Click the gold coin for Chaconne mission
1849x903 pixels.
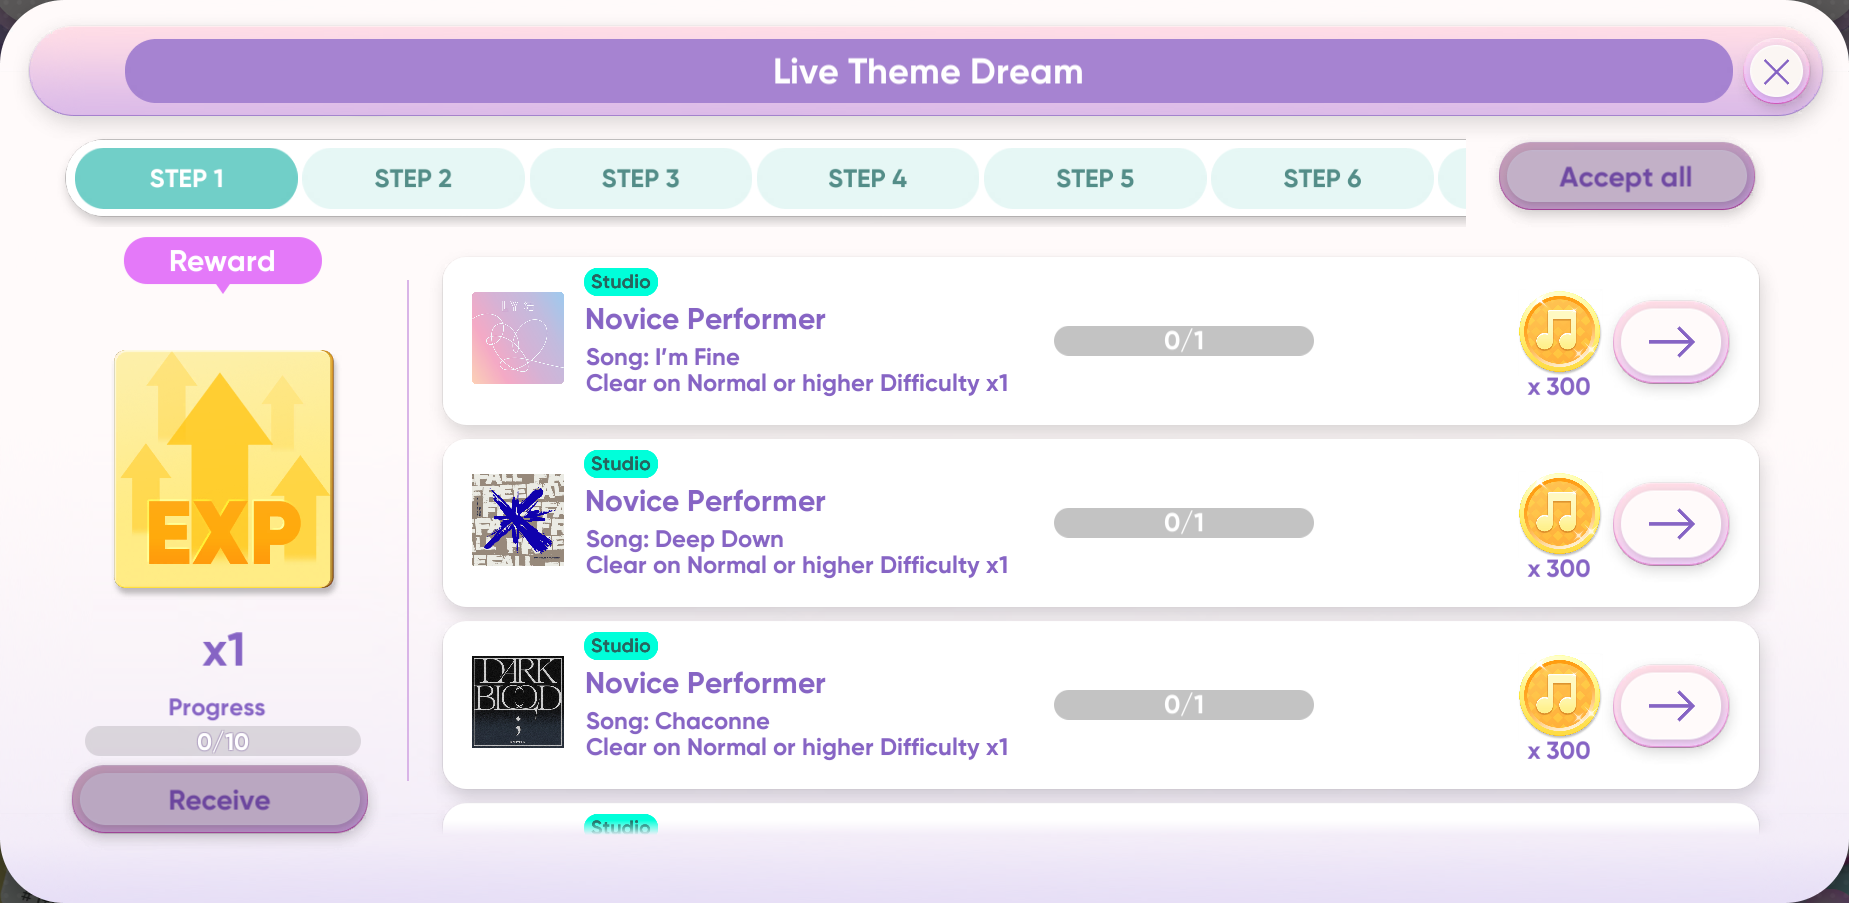[1559, 696]
